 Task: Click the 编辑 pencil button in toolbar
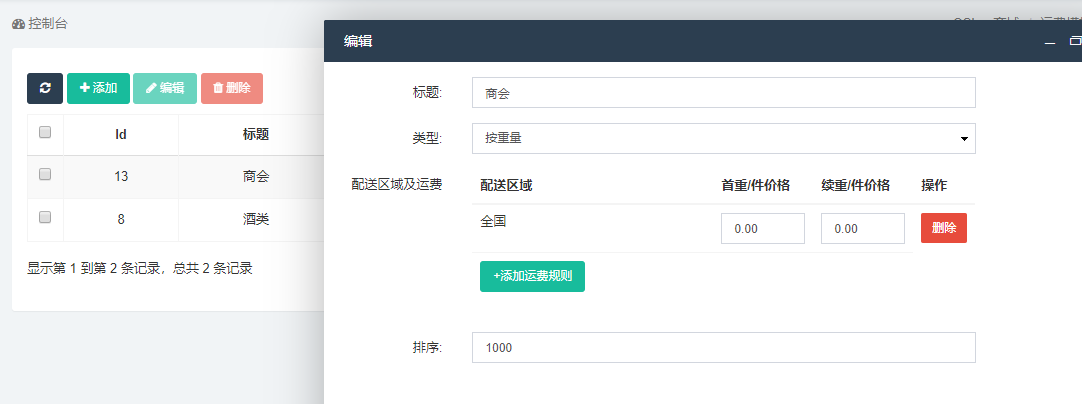click(x=165, y=88)
